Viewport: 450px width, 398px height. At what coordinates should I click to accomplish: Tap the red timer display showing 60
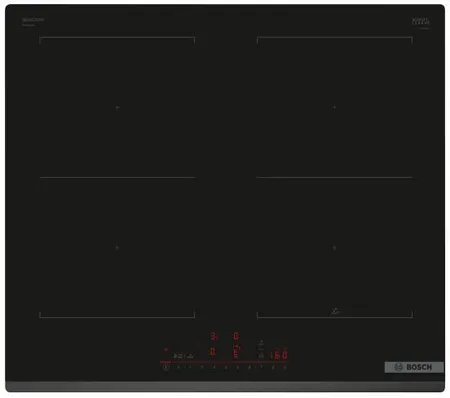coord(281,355)
